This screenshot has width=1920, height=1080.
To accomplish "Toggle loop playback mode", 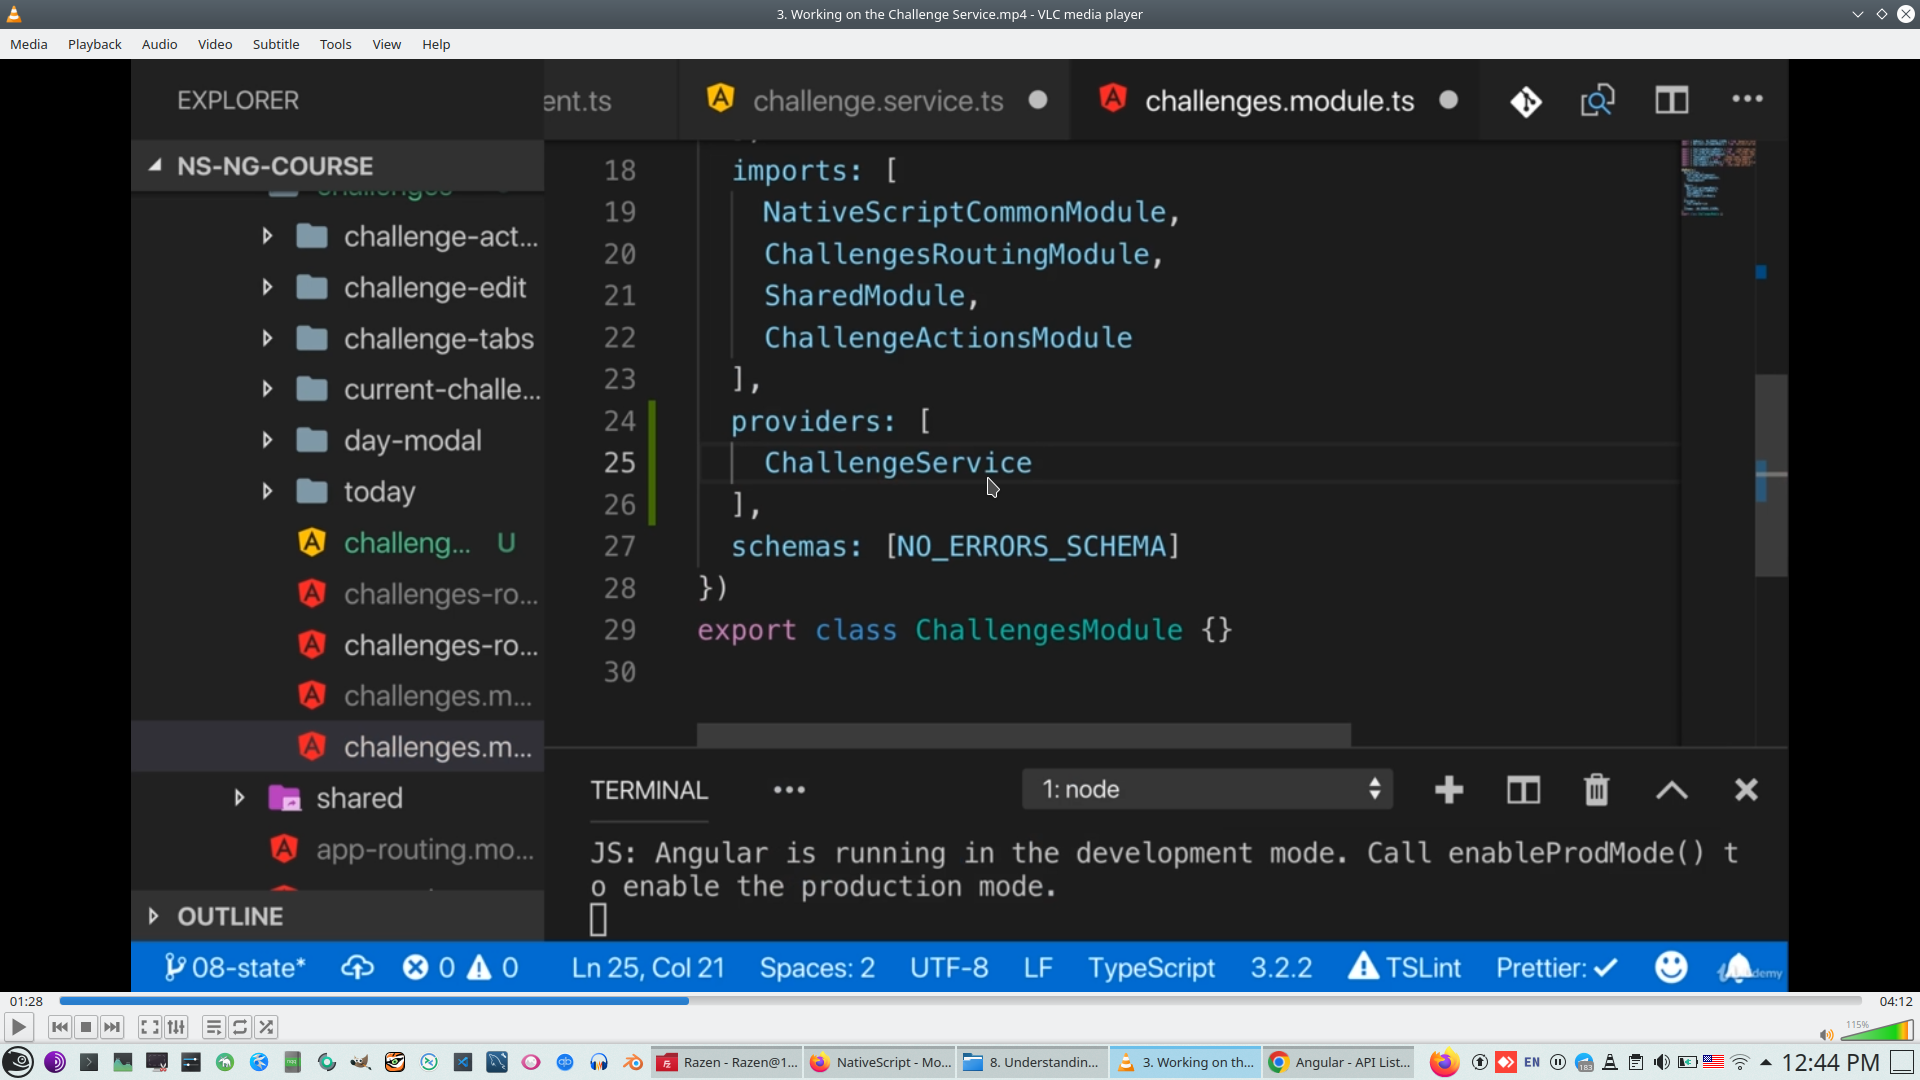I will tap(240, 1027).
